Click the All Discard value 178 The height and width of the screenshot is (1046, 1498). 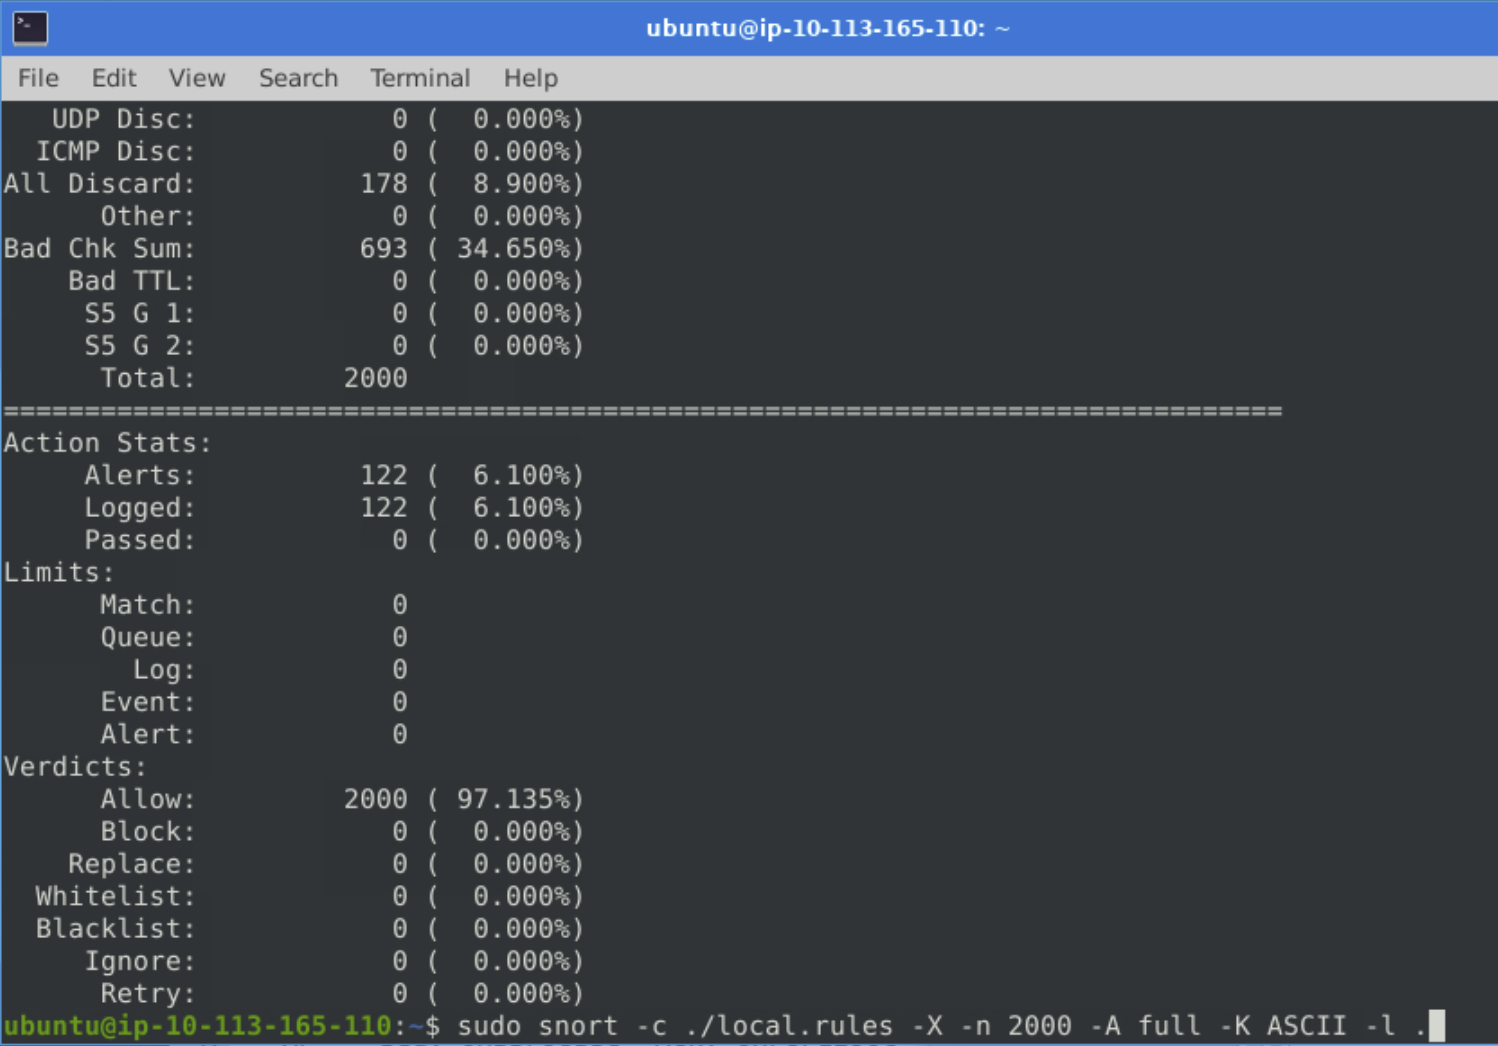[384, 184]
